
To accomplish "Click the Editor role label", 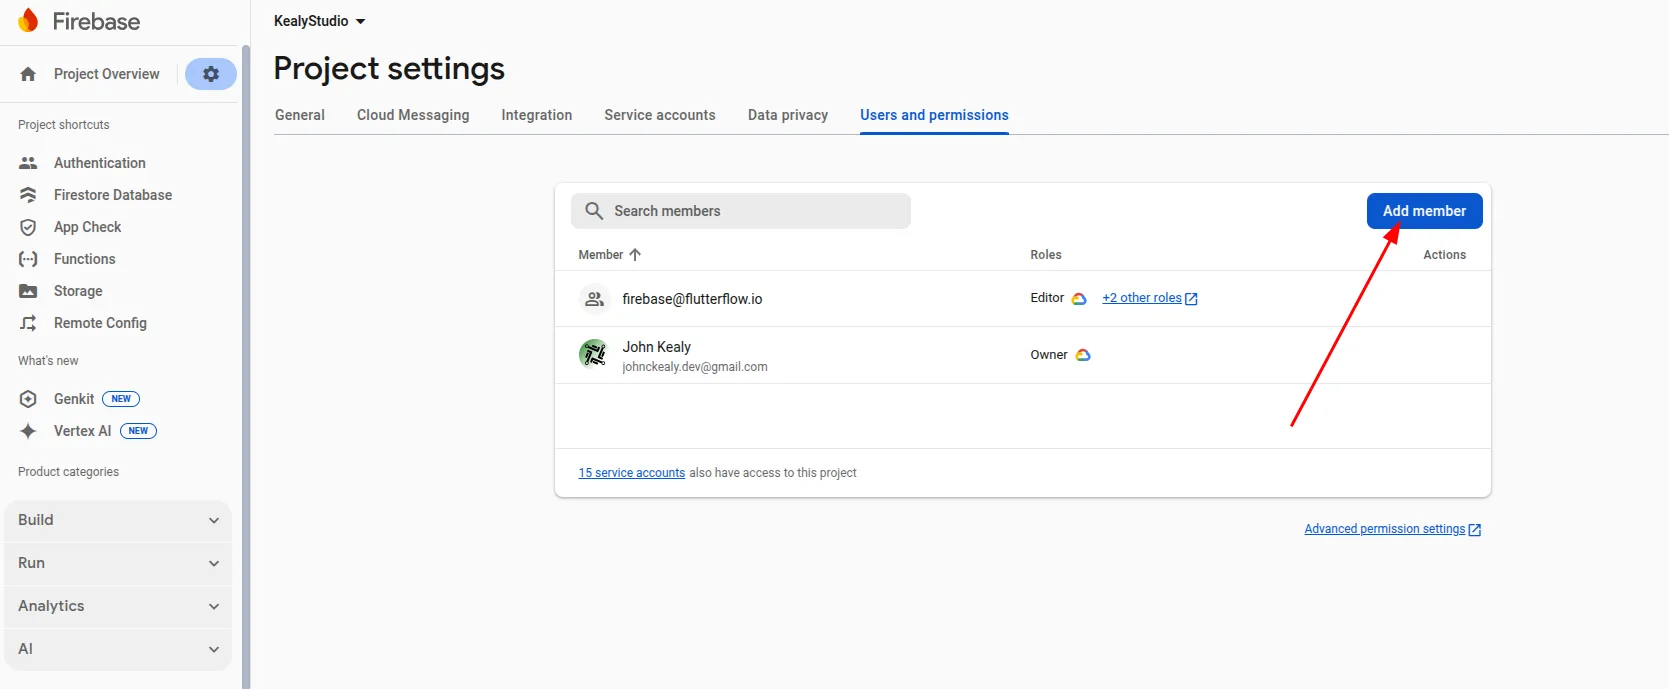I will [x=1047, y=298].
